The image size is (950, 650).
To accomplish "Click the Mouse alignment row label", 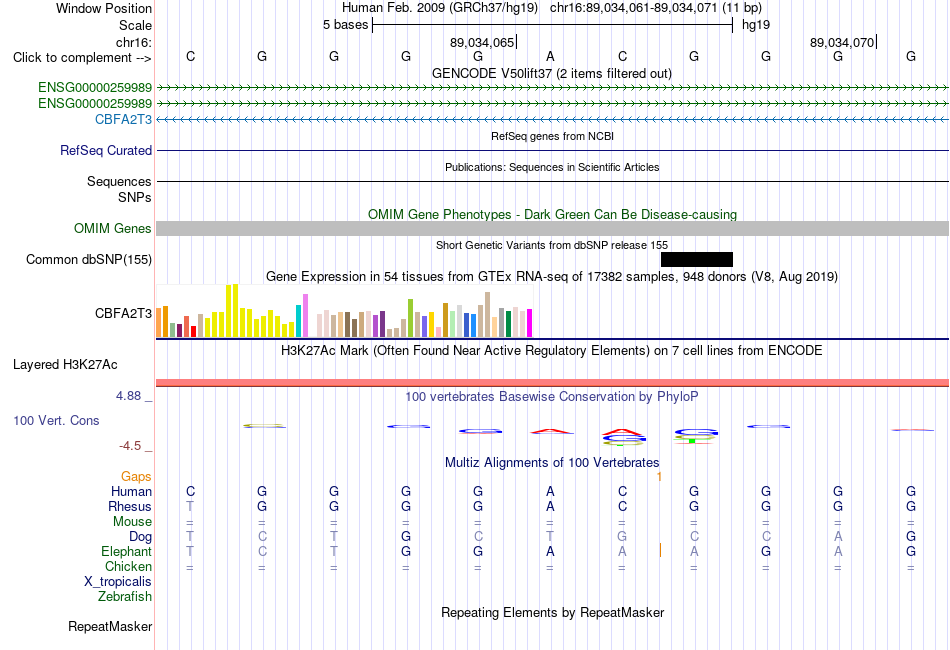I will coord(132,522).
